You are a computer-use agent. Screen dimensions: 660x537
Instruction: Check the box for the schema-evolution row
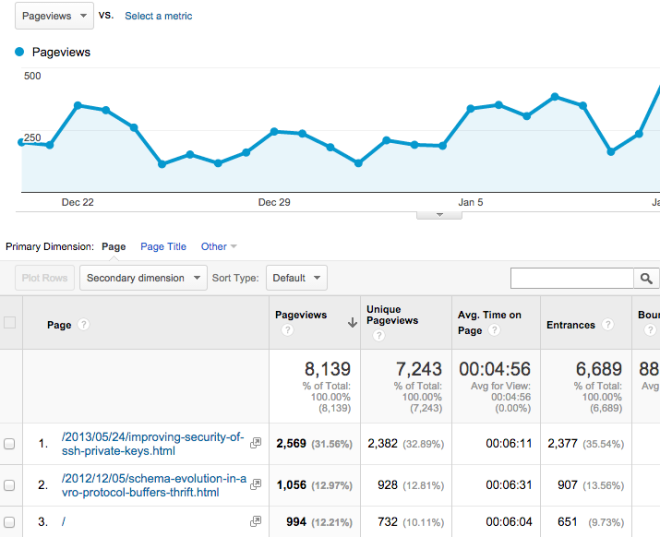(9, 485)
